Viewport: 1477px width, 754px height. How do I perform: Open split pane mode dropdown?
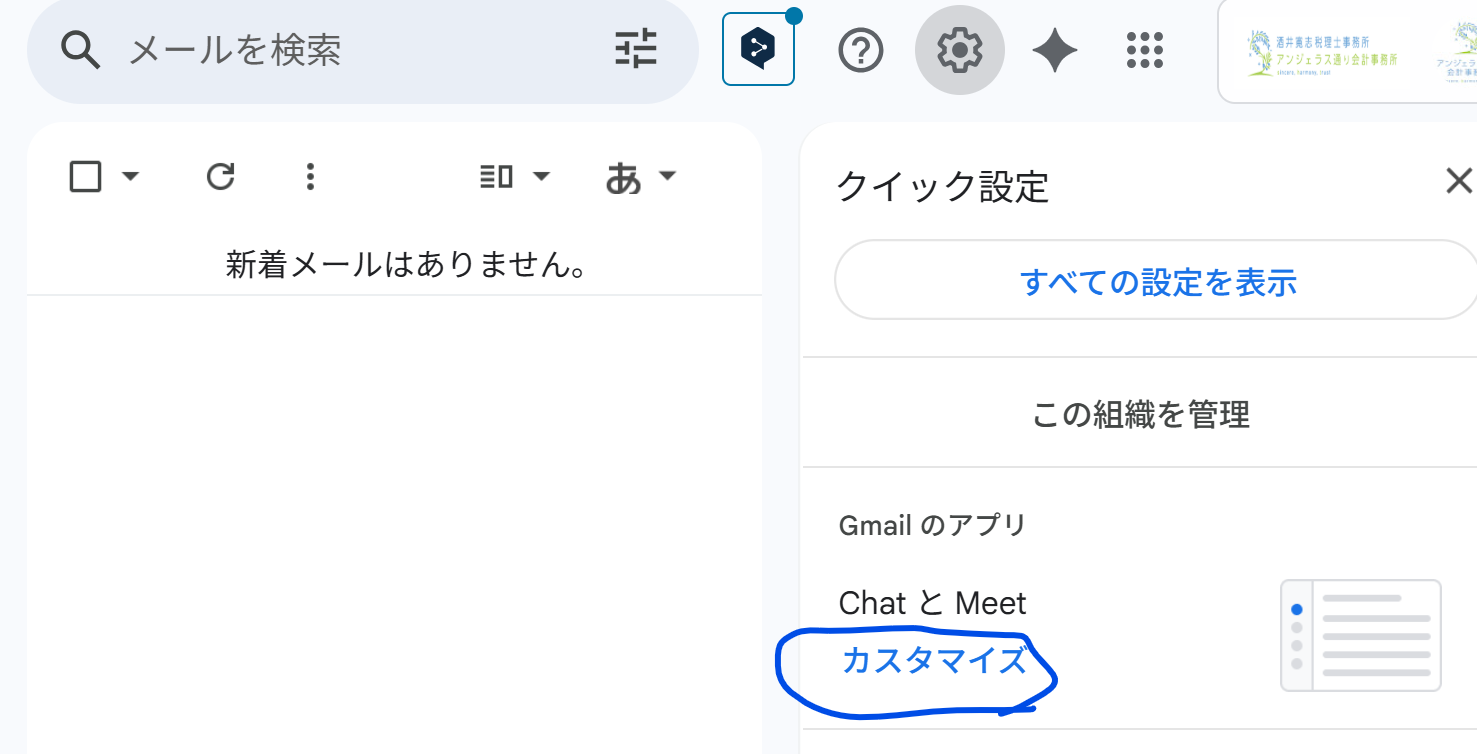tap(515, 177)
